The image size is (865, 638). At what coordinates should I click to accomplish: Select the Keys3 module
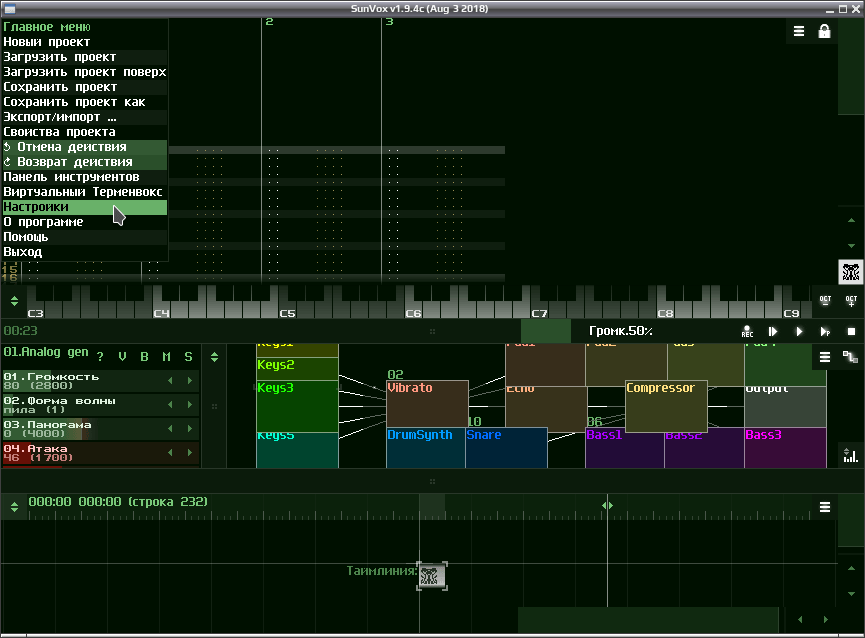(x=297, y=406)
